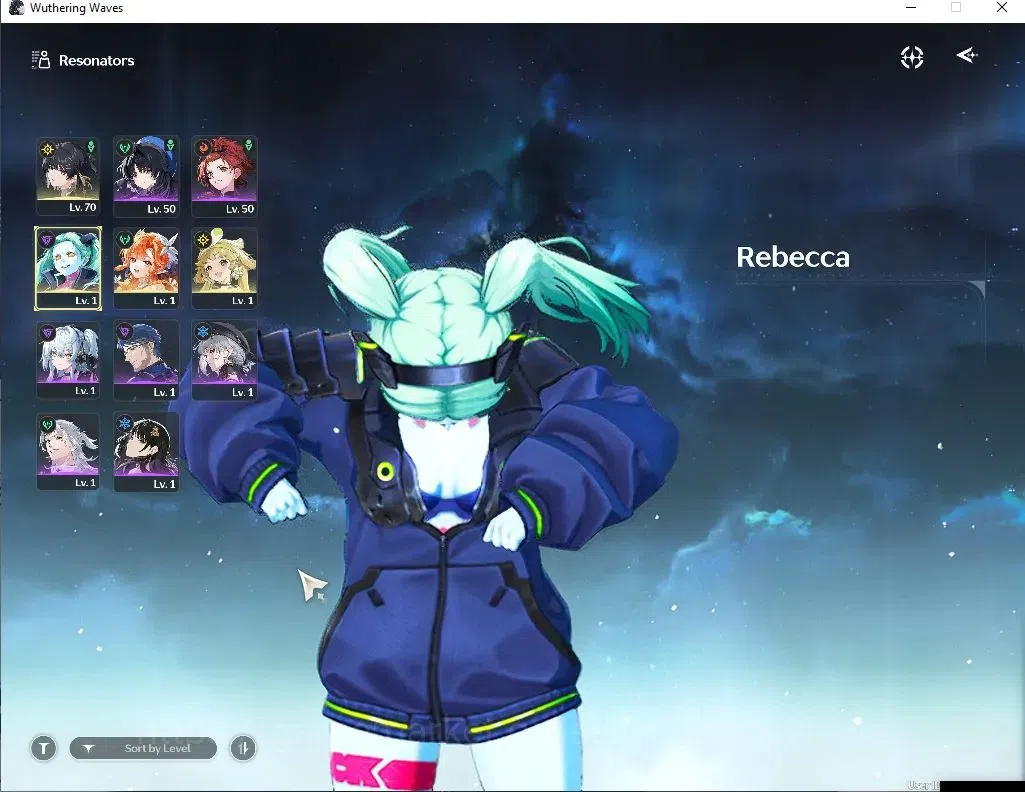Viewport: 1025px width, 792px height.
Task: Select the teal-haired Rebecca portrait
Action: 67,268
